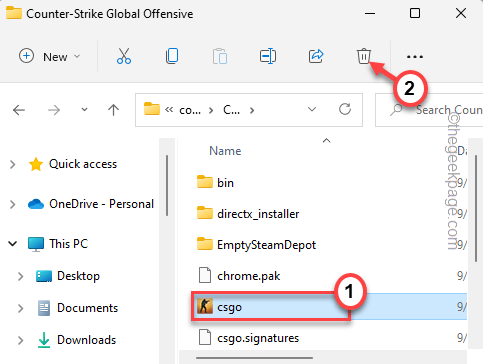Click the double chevron in address bar
Image resolution: width=483 pixels, height=364 pixels.
pyautogui.click(x=169, y=109)
